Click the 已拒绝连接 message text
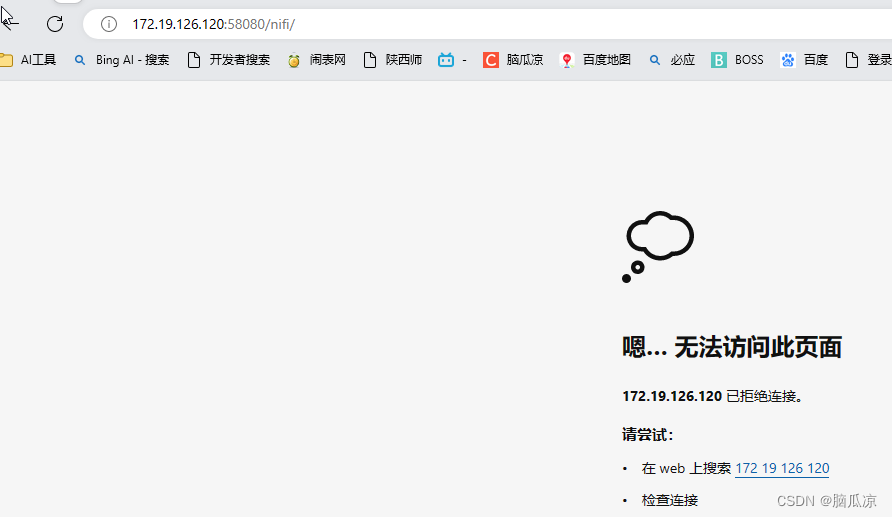This screenshot has height=517, width=892. (764, 396)
